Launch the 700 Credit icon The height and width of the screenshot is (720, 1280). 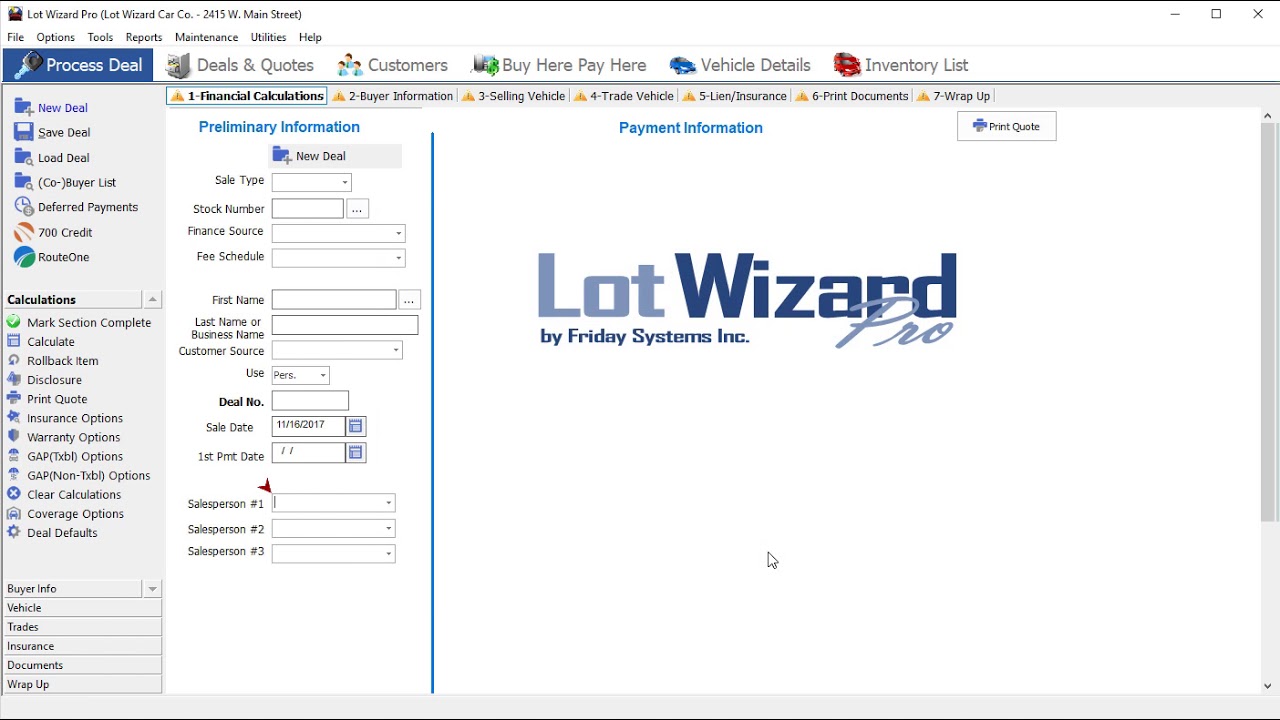(23, 232)
